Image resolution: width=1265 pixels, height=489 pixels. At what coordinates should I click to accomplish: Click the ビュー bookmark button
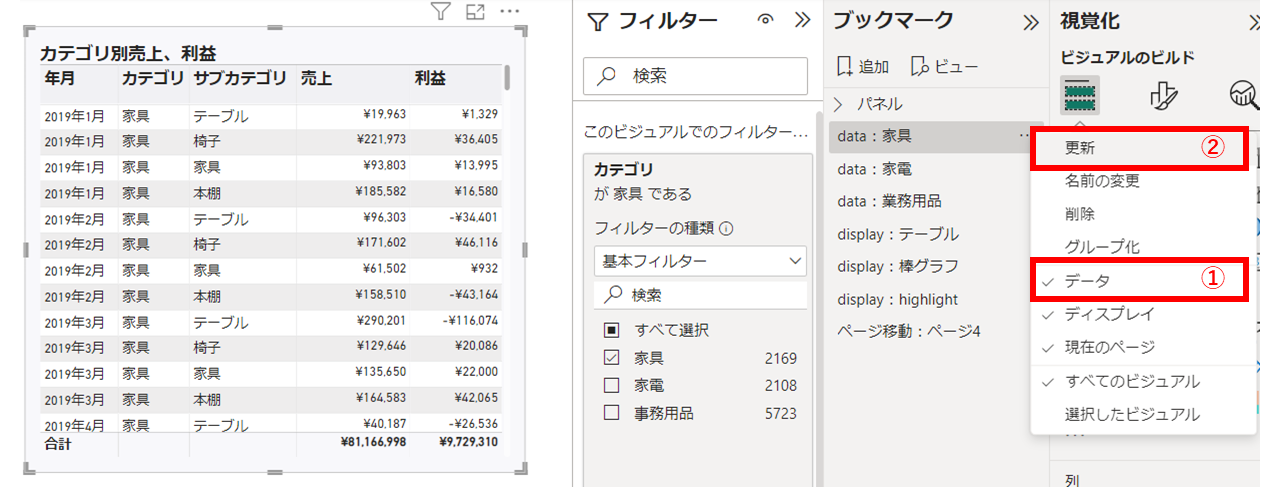pyautogui.click(x=944, y=66)
